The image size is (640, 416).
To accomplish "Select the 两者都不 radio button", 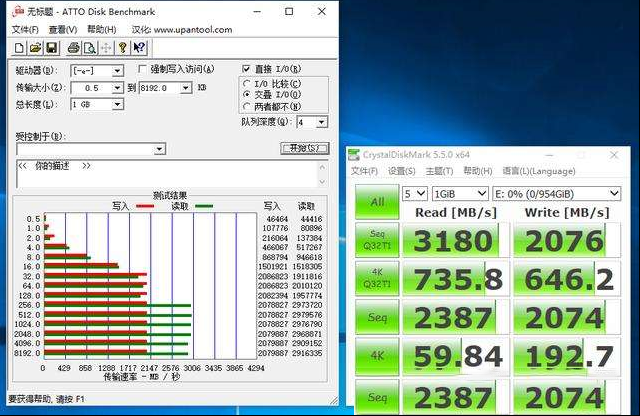I will (246, 106).
